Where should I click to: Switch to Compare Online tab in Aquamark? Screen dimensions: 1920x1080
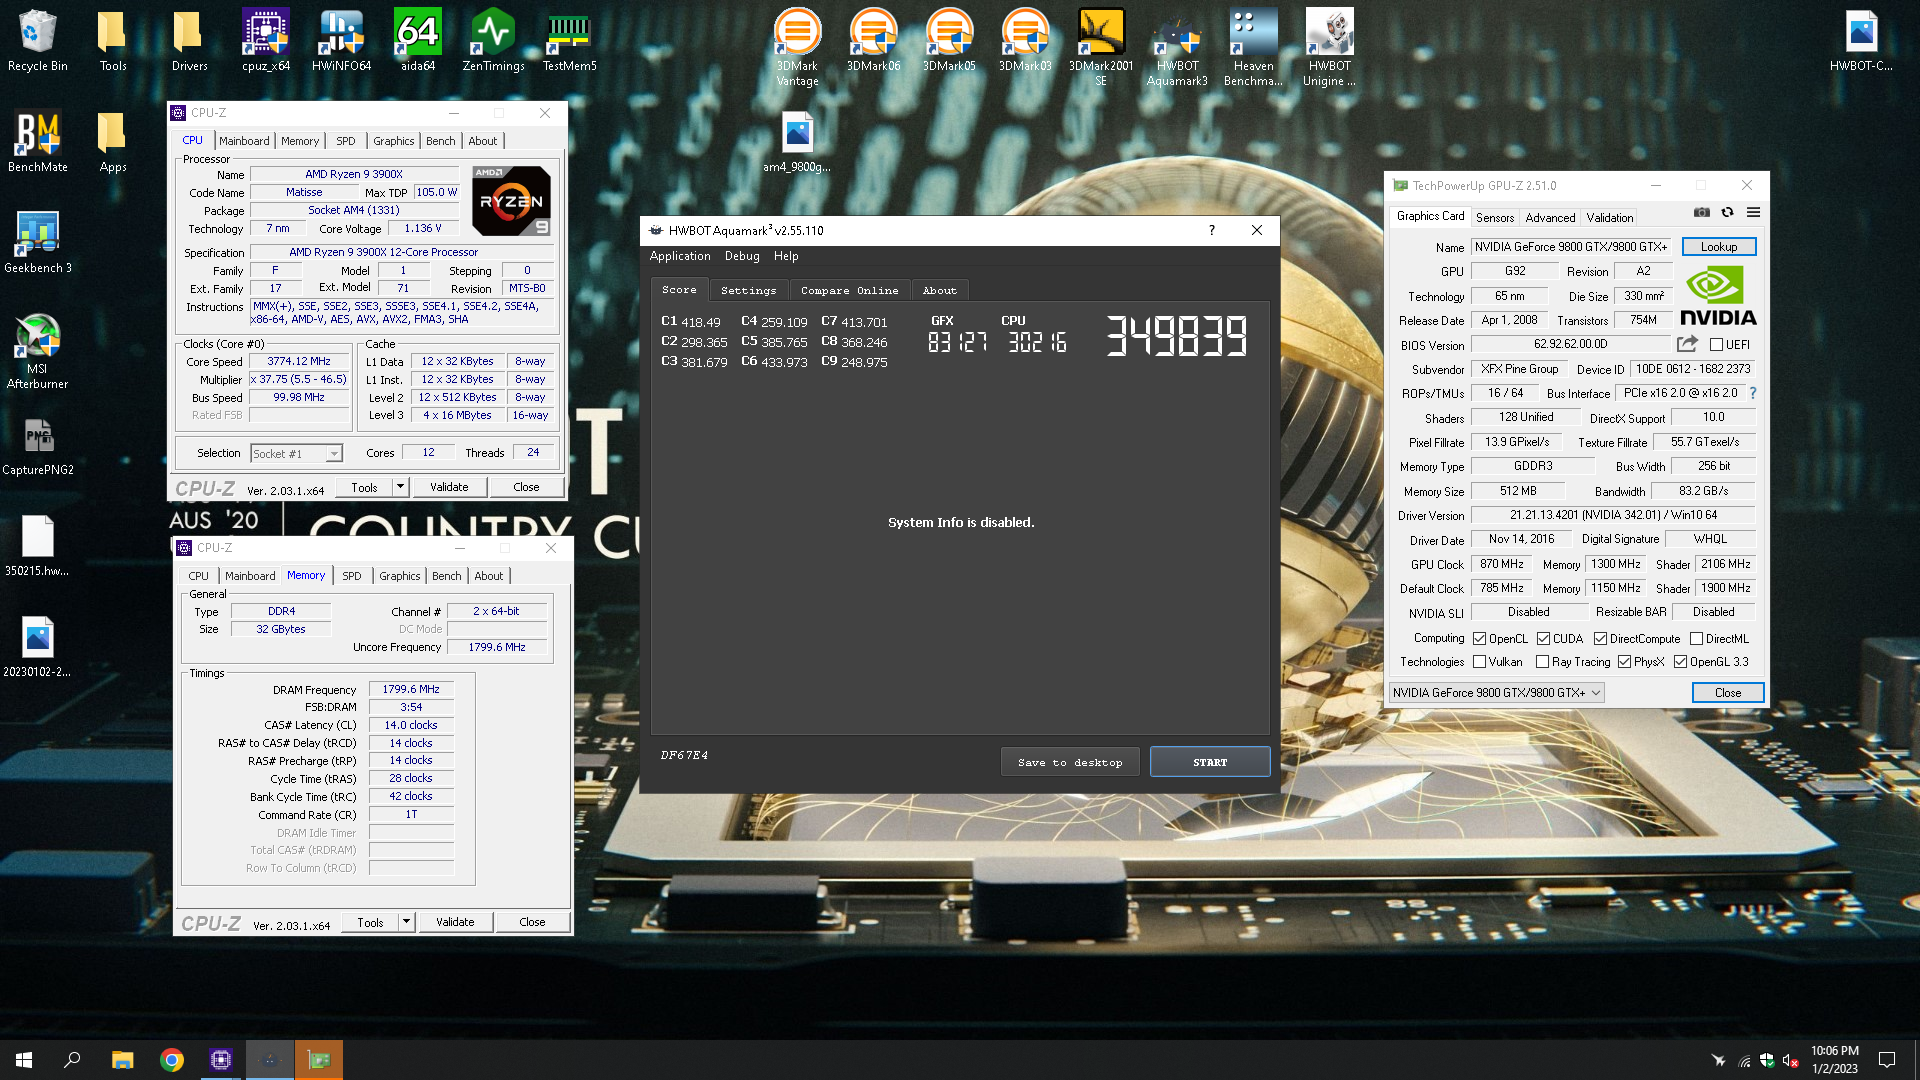849,290
